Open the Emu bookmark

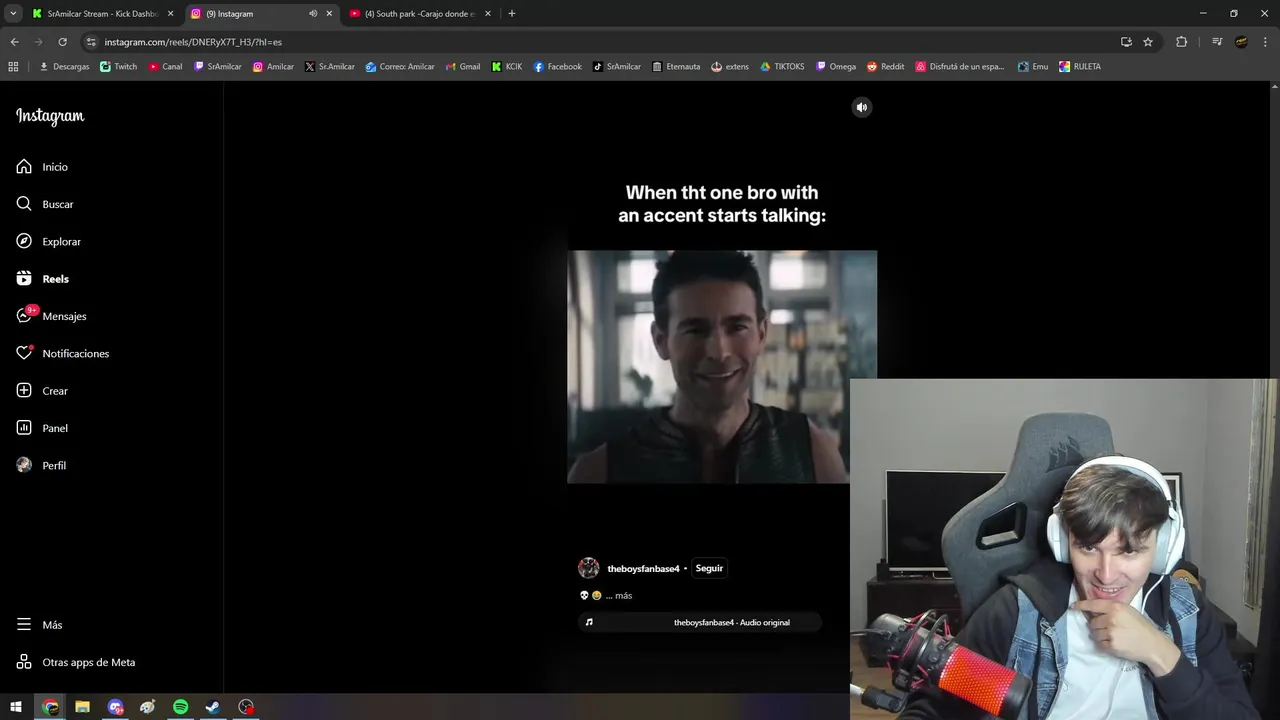(x=1033, y=67)
